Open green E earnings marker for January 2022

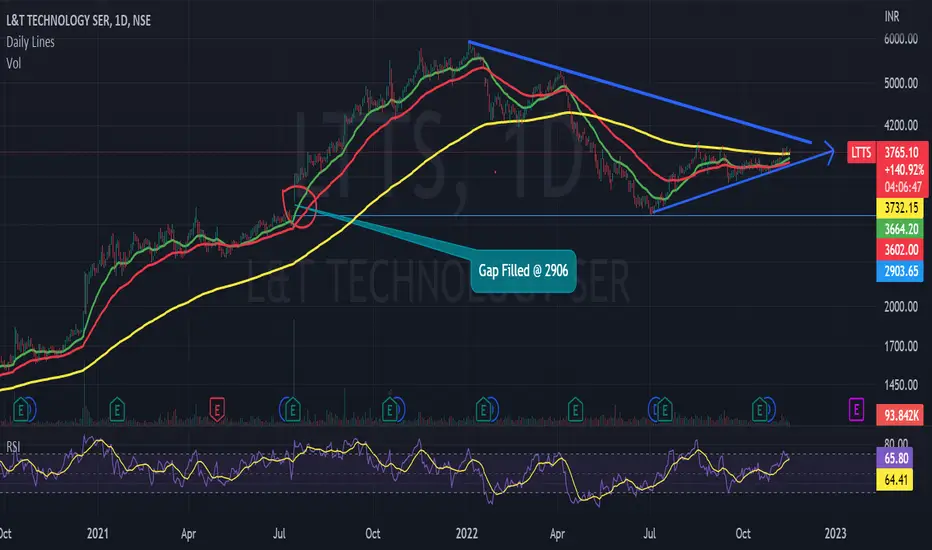[x=484, y=410]
